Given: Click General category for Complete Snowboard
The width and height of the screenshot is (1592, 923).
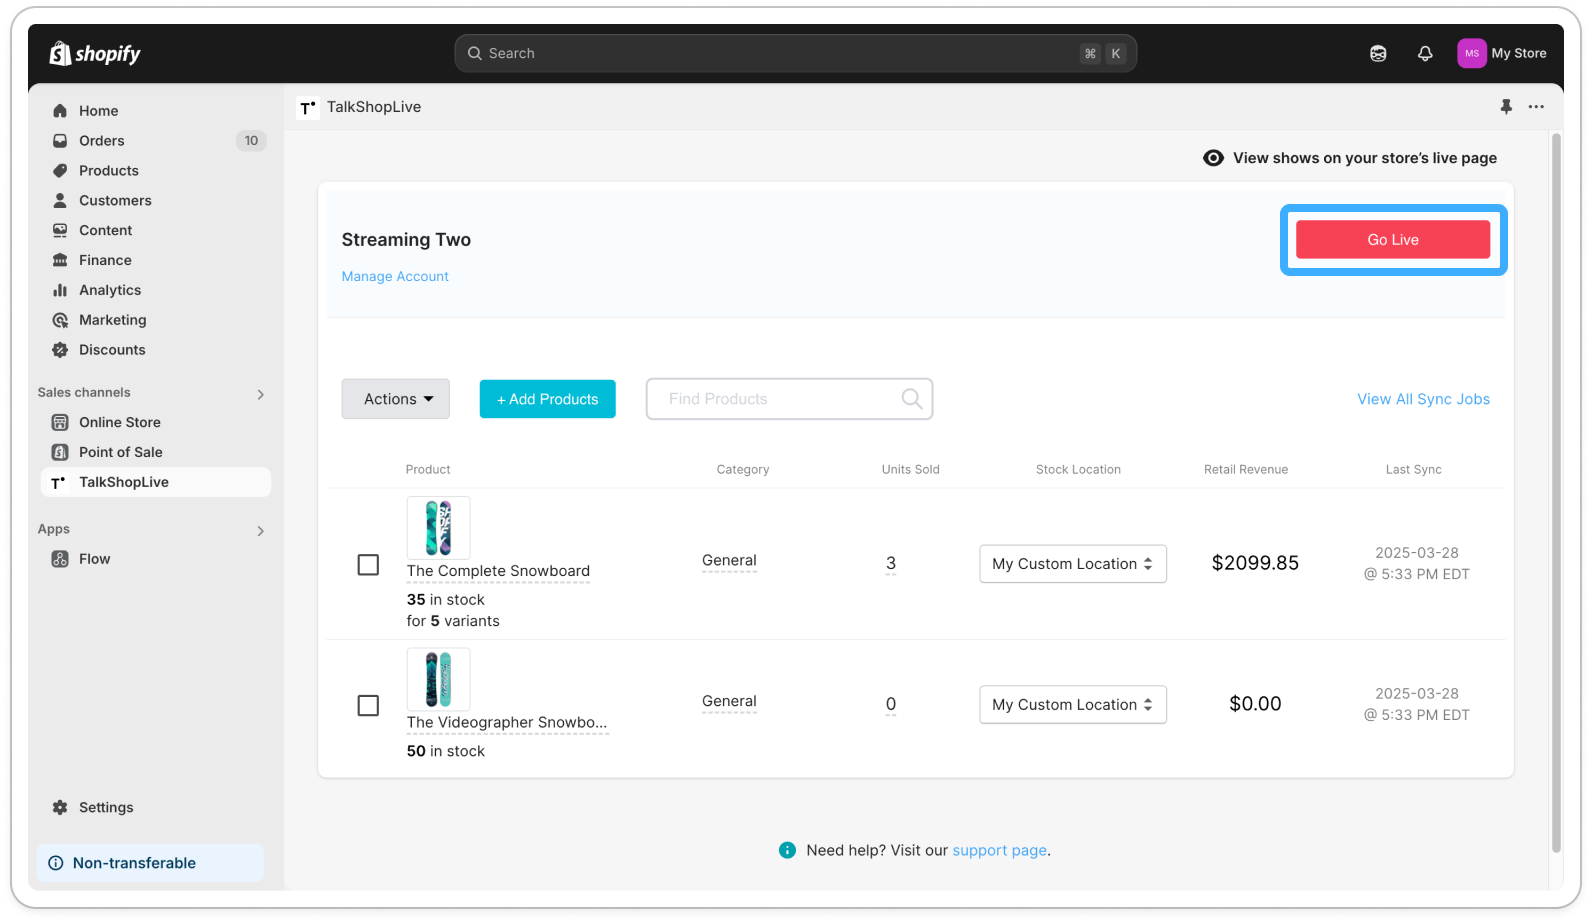Looking at the screenshot, I should click(729, 561).
